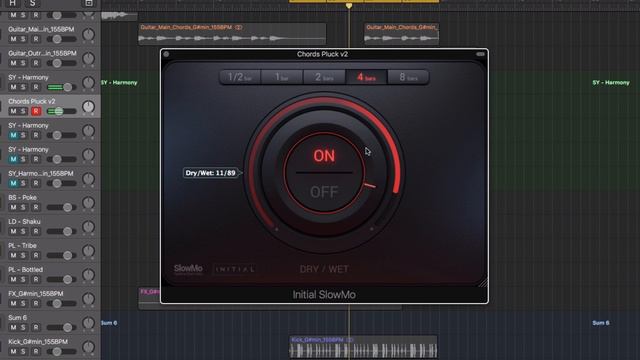Record-enable the Kick_G#min_155BPM track
The width and height of the screenshot is (640, 360).
(x=36, y=351)
